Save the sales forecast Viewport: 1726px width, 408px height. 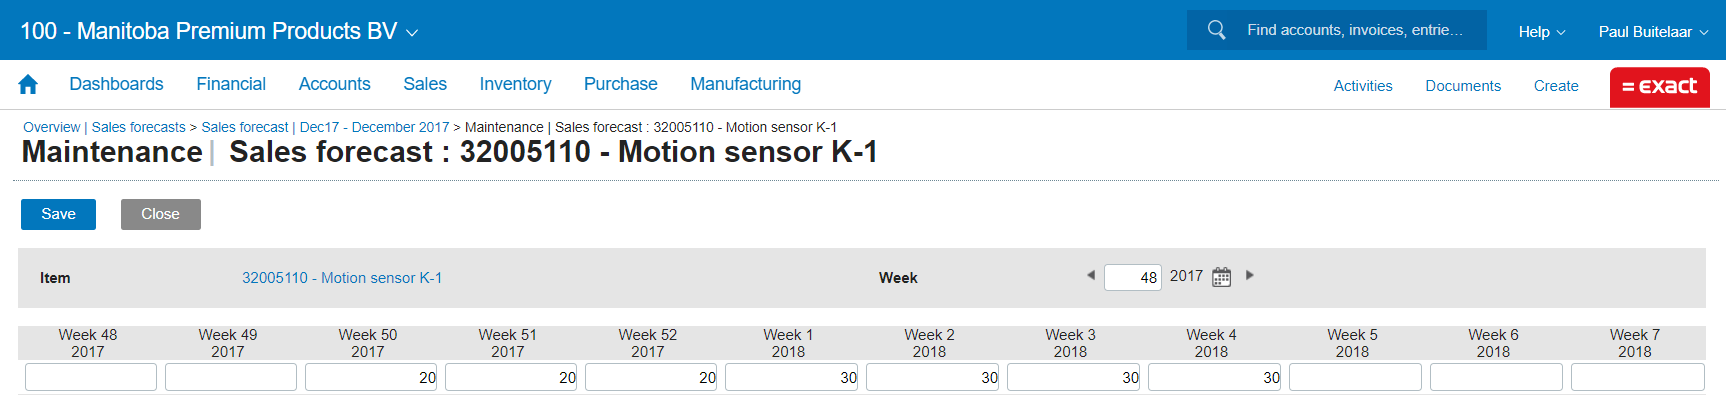point(58,214)
